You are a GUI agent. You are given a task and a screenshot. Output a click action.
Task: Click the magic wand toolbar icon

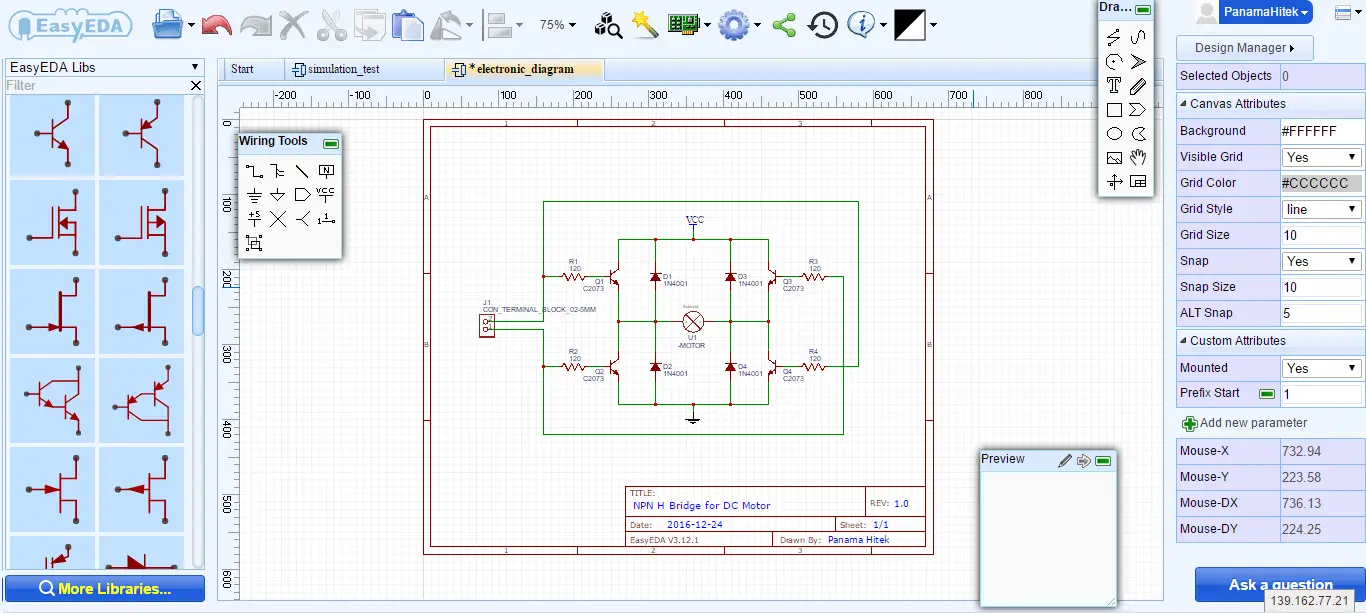[x=645, y=24]
